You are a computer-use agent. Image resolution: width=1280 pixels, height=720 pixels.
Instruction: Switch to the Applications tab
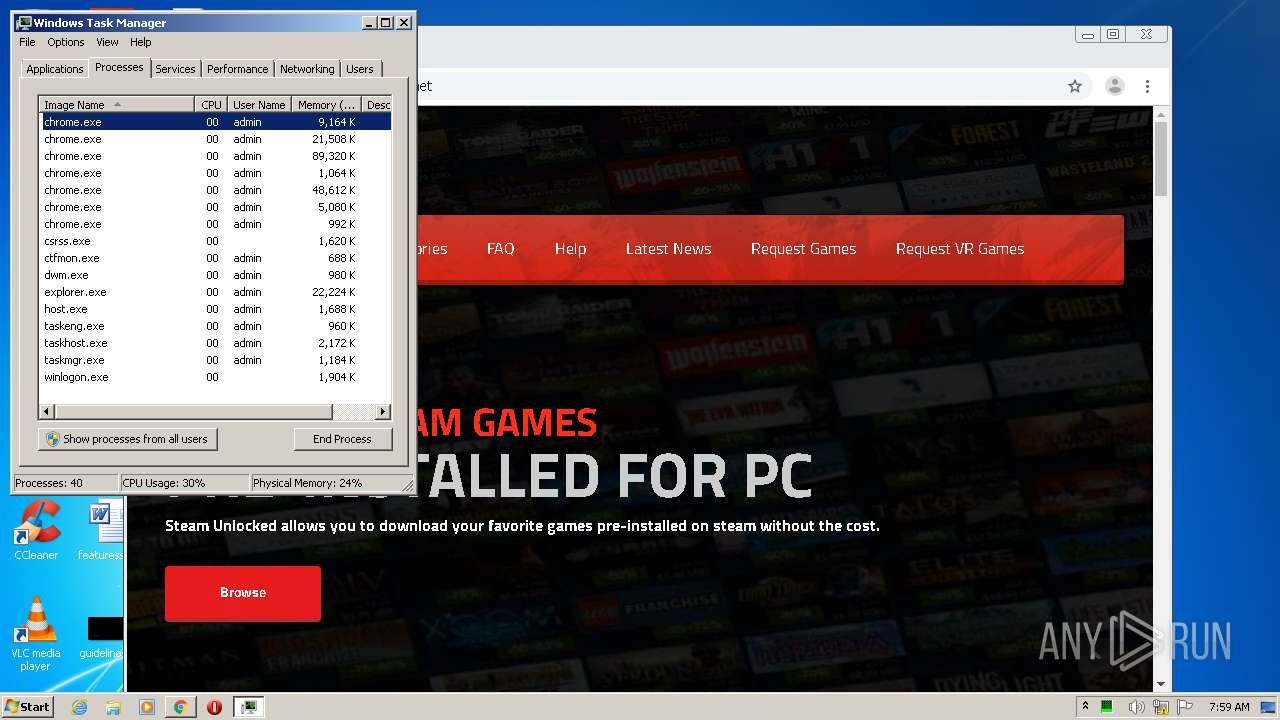click(x=54, y=69)
